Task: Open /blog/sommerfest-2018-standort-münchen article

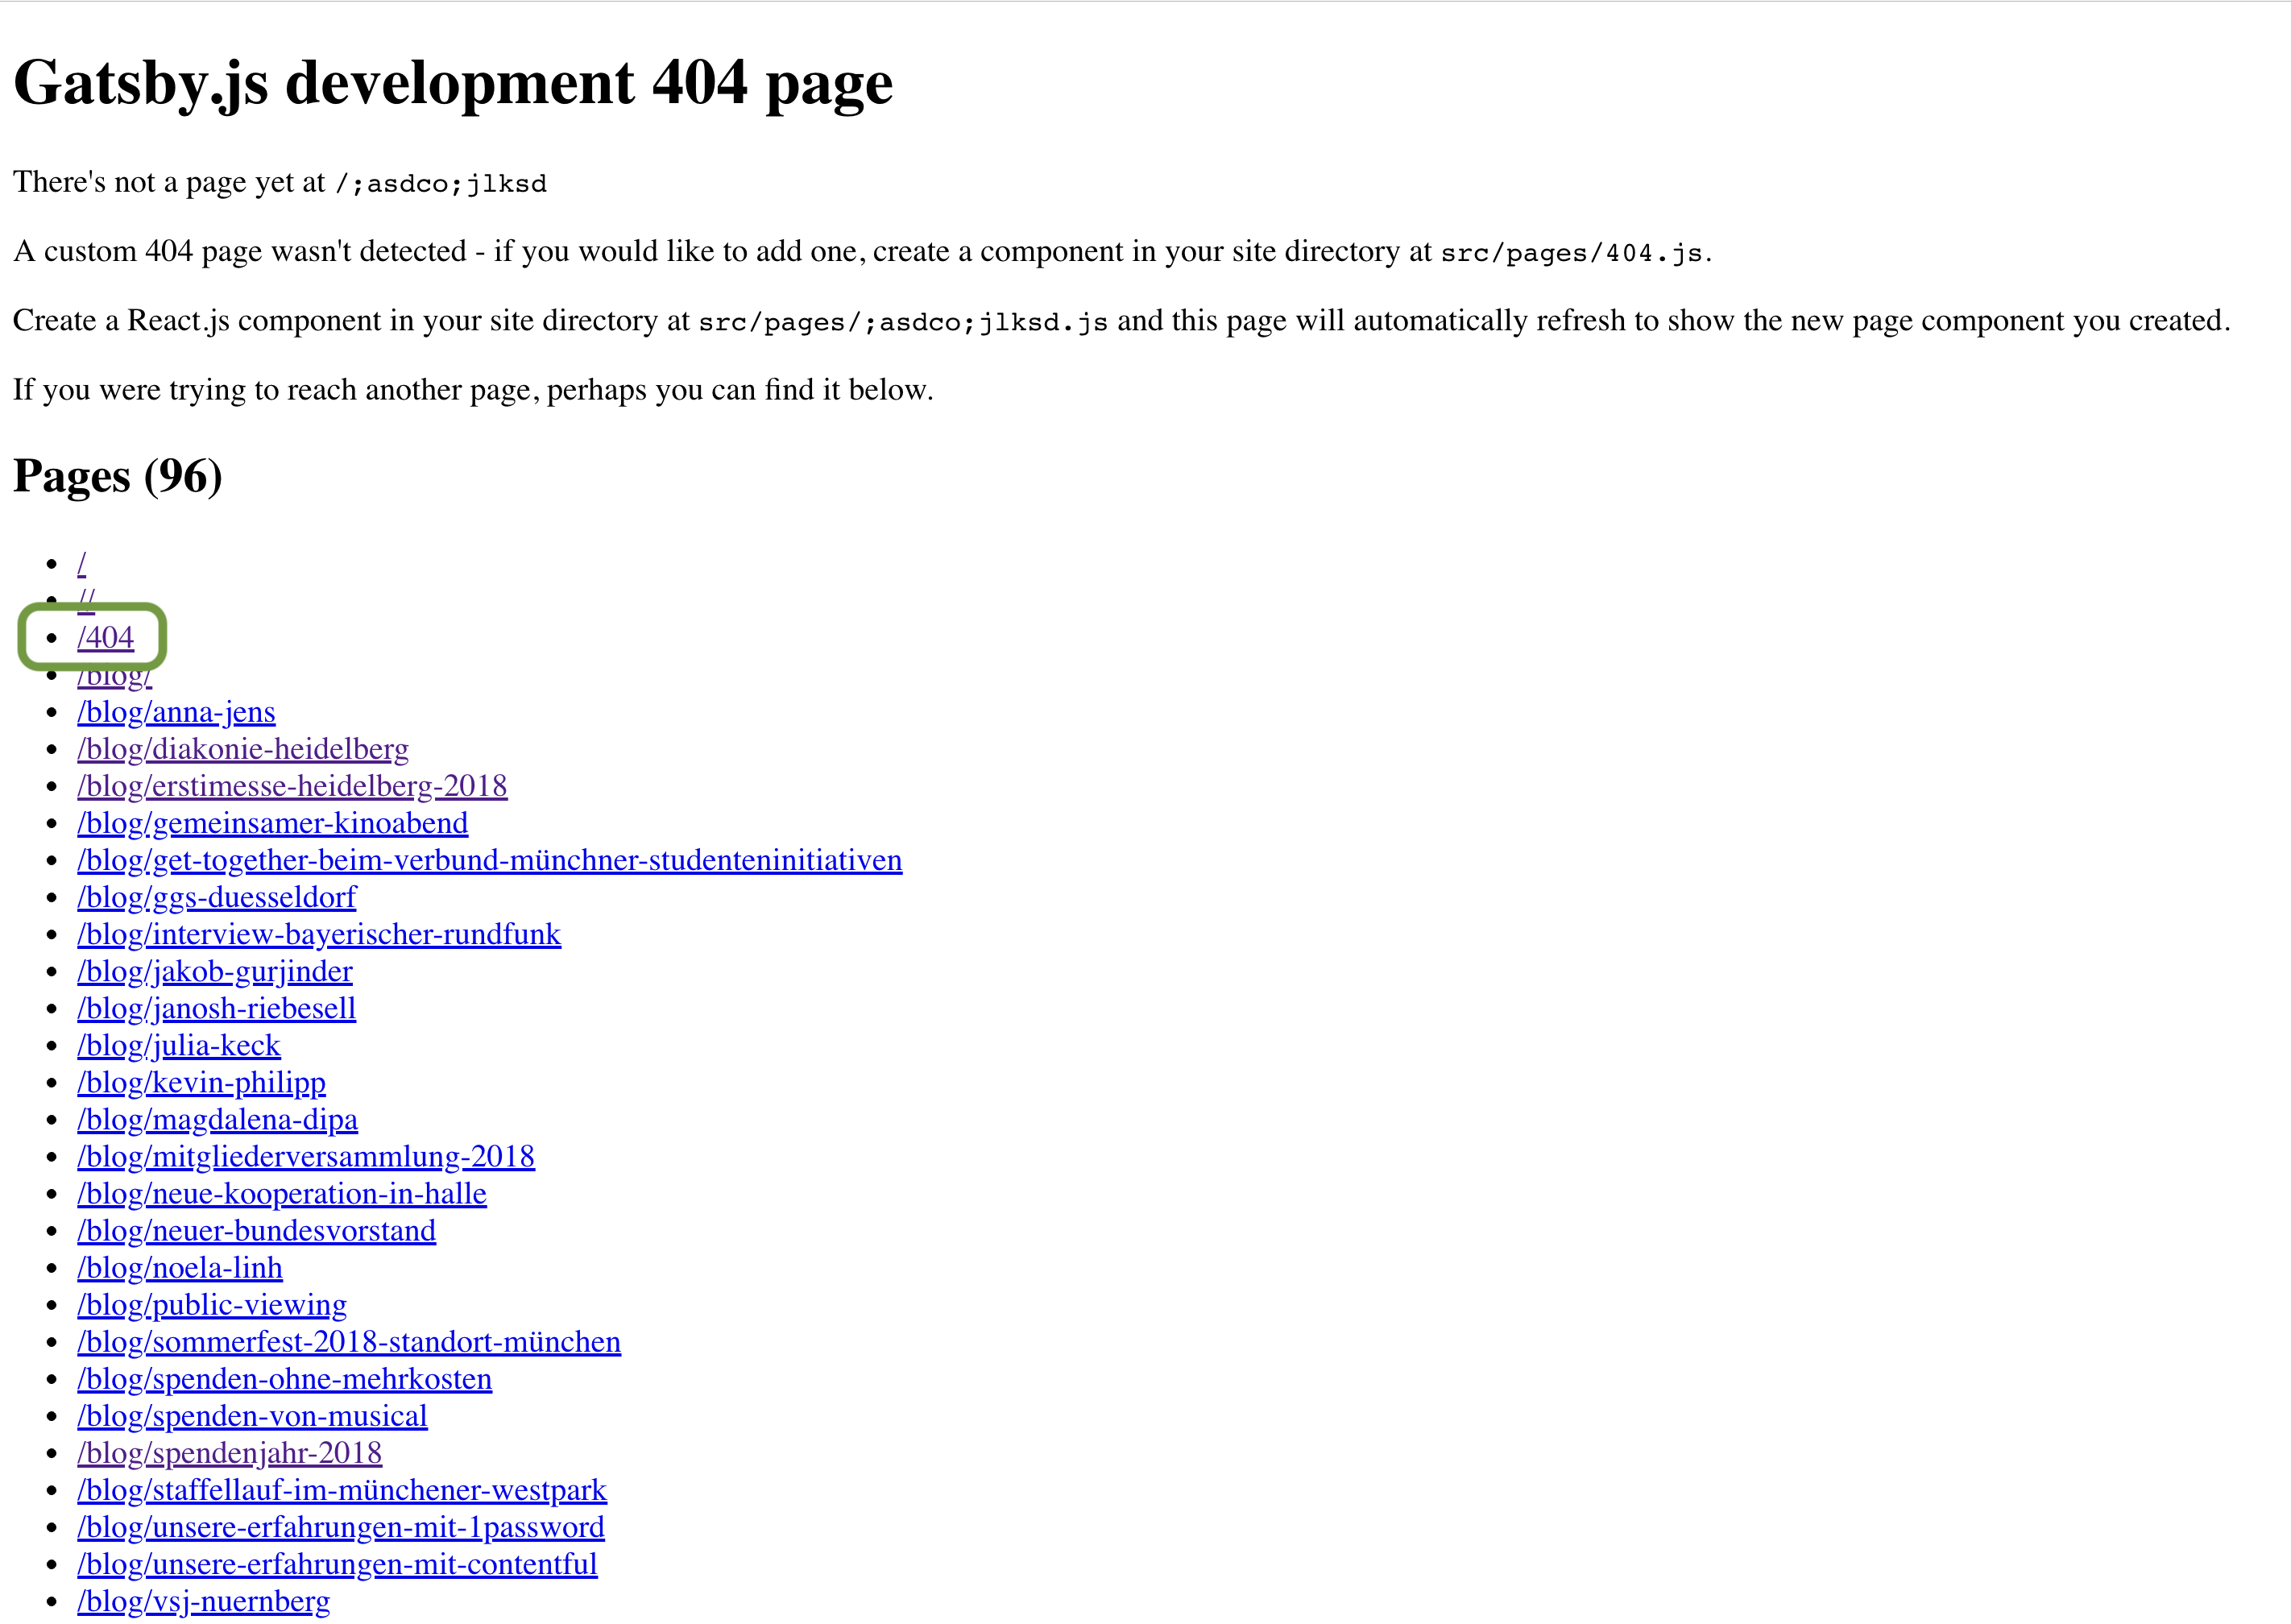Action: [349, 1341]
